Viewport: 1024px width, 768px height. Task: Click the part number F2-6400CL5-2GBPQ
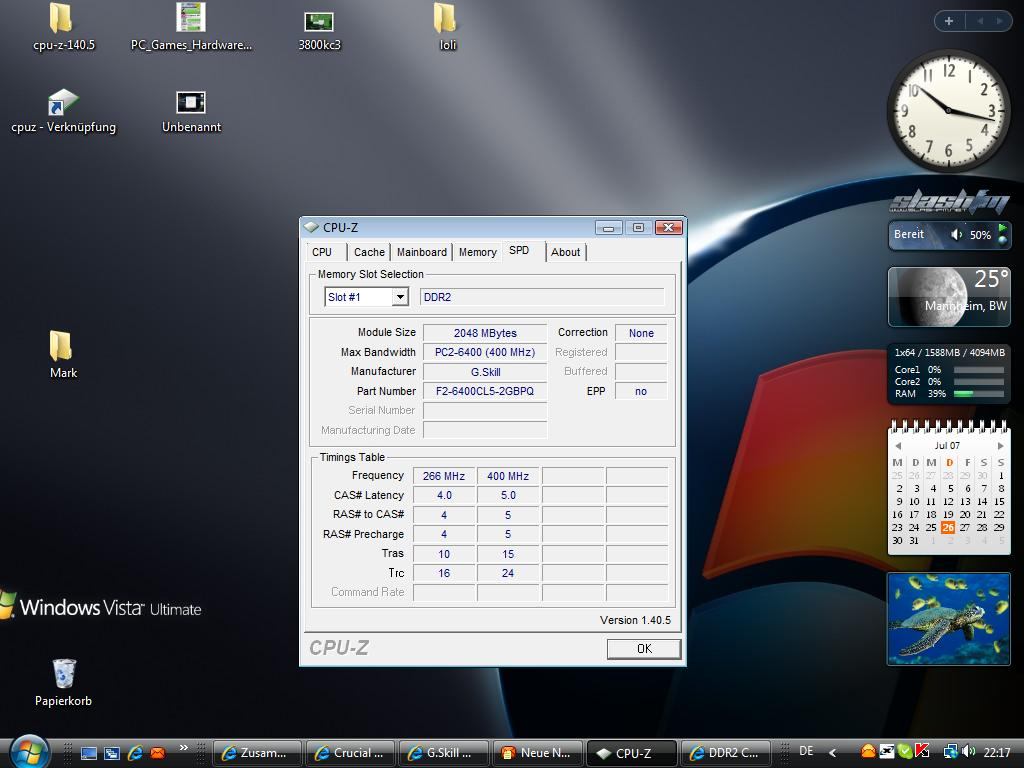pyautogui.click(x=485, y=391)
